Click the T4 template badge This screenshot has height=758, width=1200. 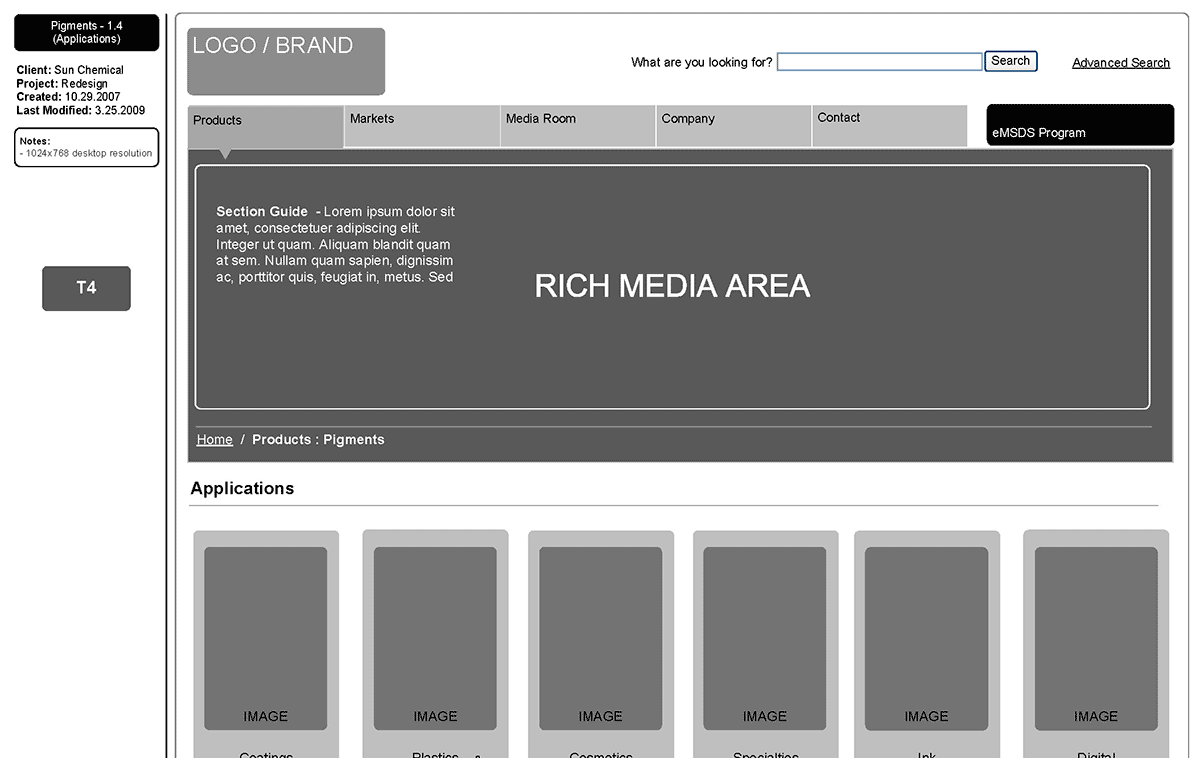pos(86,288)
